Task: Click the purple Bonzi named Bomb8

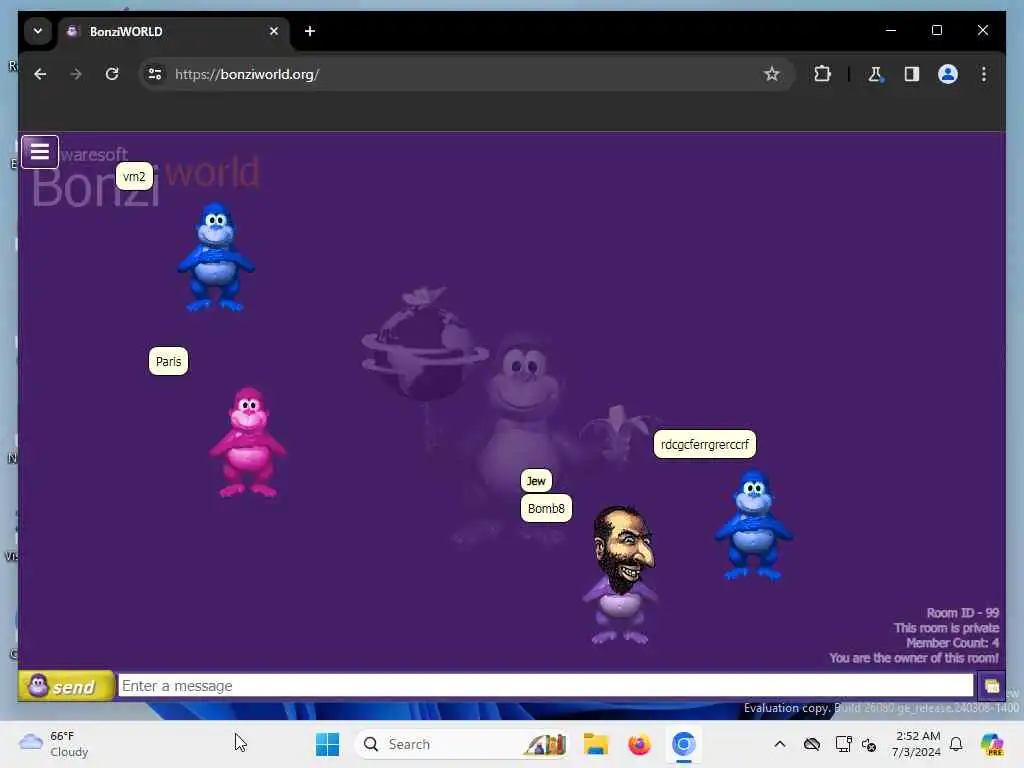Action: click(621, 575)
